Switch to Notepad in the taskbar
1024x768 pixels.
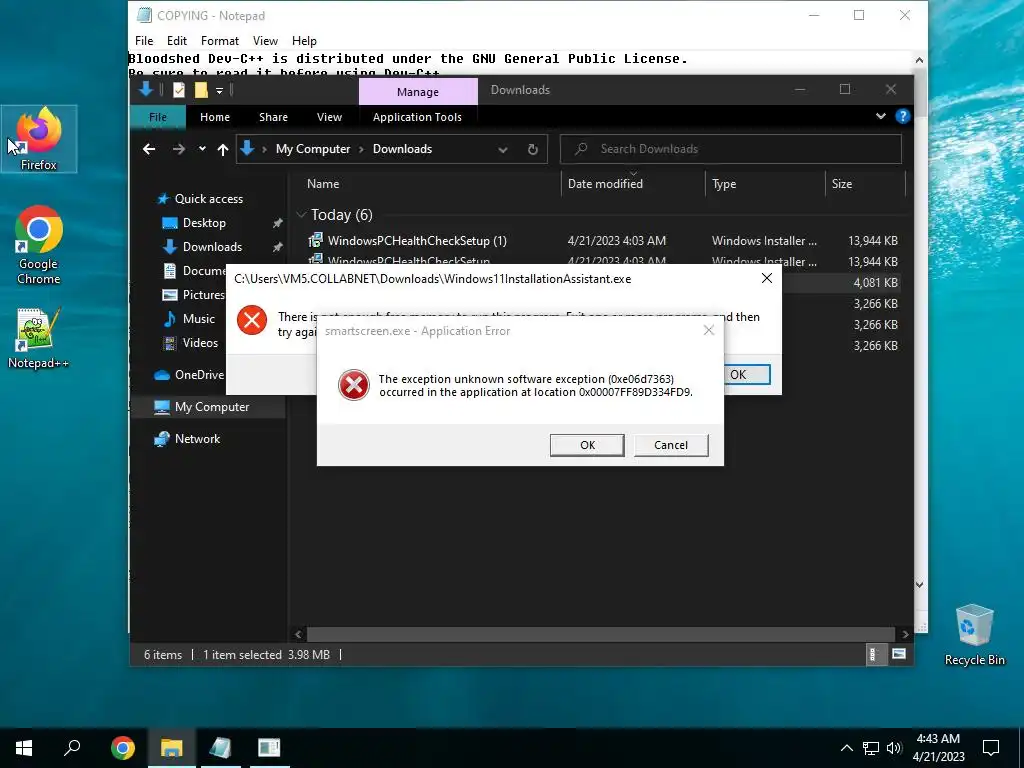tap(221, 748)
